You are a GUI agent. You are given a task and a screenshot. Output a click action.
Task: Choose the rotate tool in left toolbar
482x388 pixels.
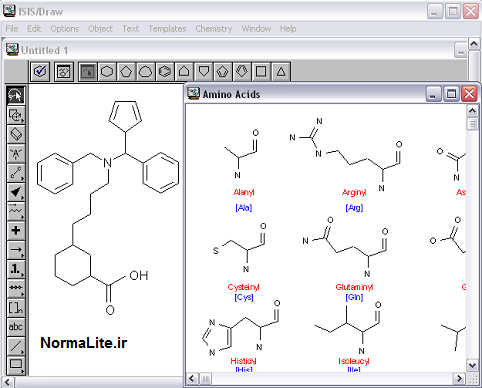[15, 115]
